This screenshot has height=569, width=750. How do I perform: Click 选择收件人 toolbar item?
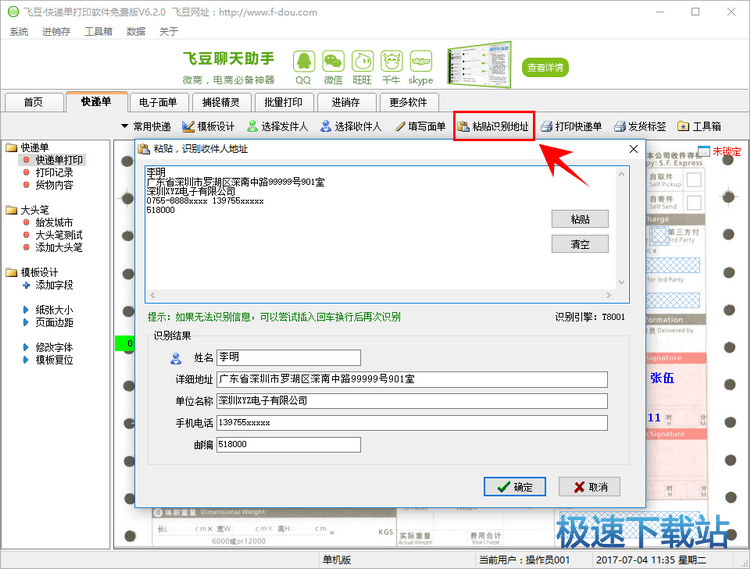pos(351,127)
